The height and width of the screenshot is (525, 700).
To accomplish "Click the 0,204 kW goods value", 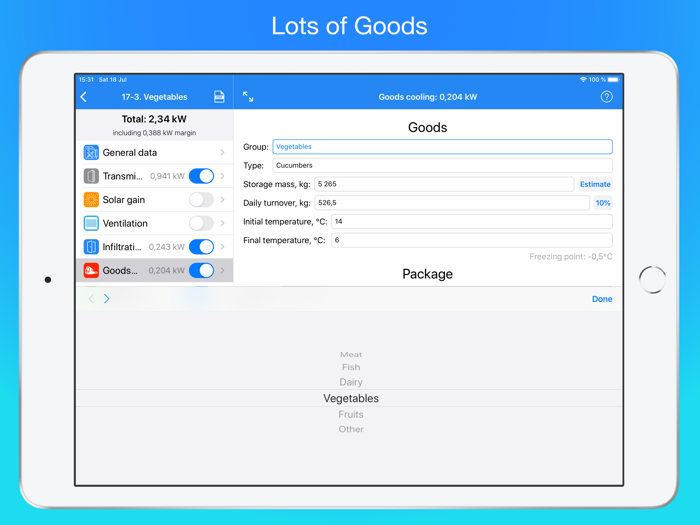I will (167, 271).
